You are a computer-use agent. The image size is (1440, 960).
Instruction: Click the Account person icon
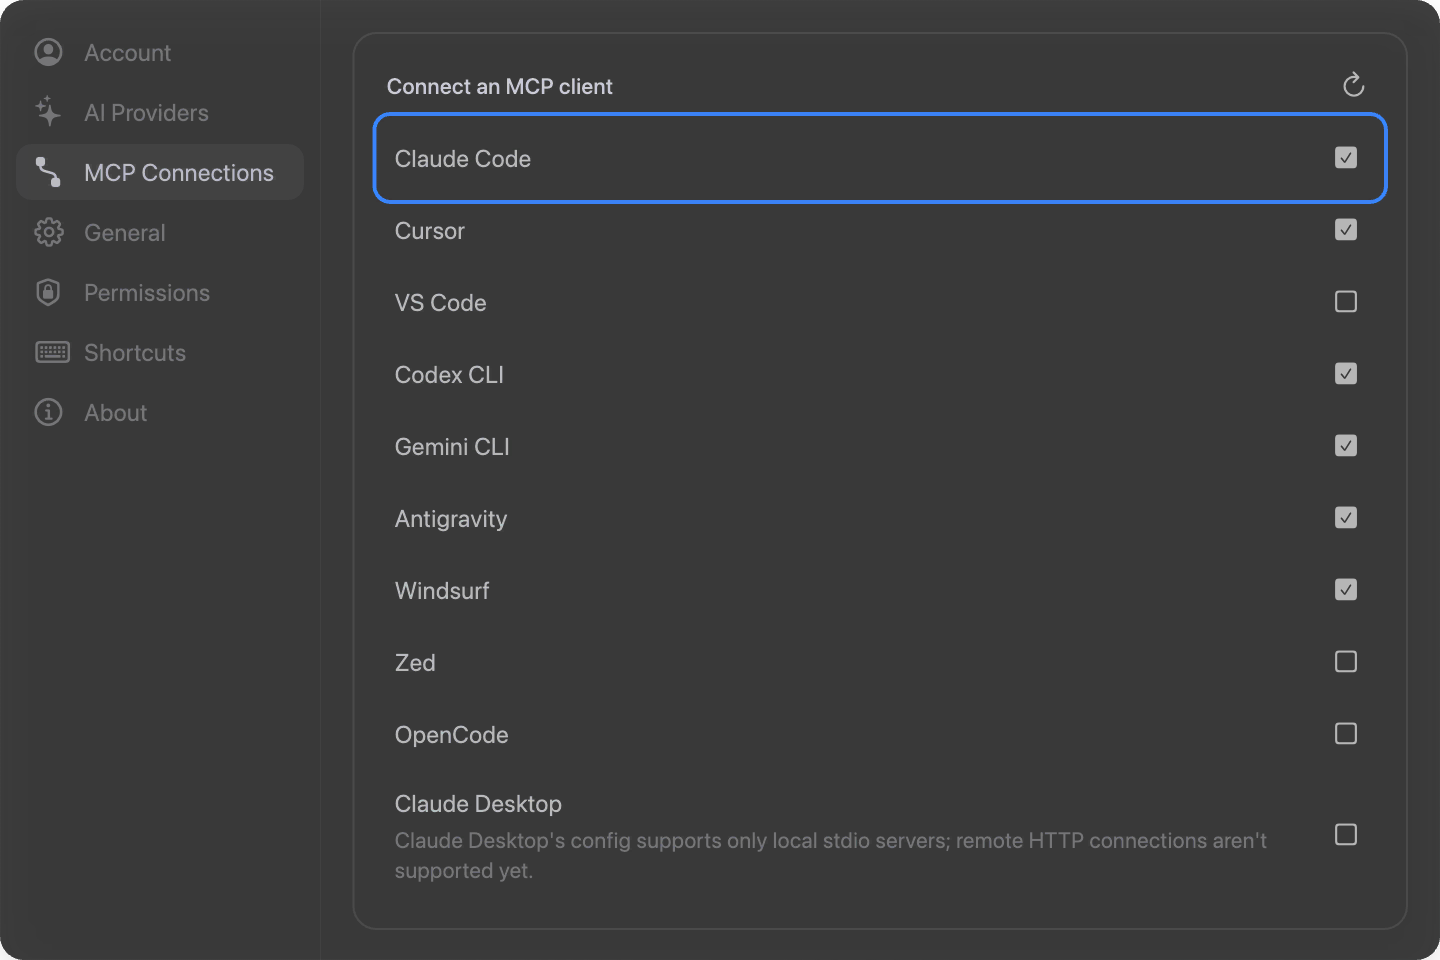48,52
